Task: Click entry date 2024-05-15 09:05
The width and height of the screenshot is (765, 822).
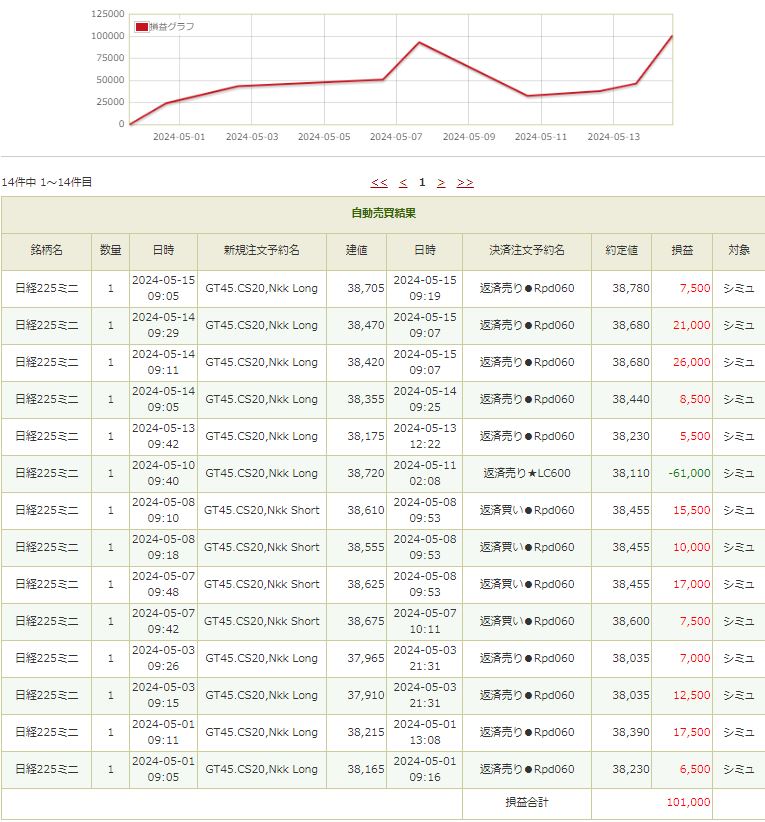Action: point(164,288)
